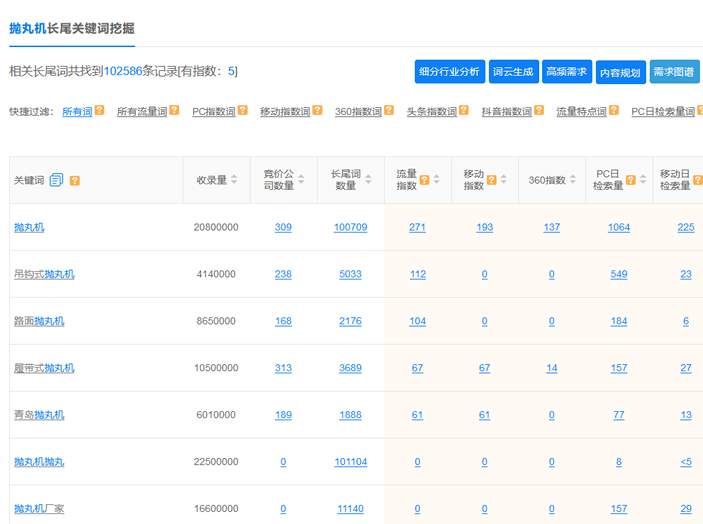
Task: Open keyword link 抛丸机抛丸
Action: coord(39,462)
